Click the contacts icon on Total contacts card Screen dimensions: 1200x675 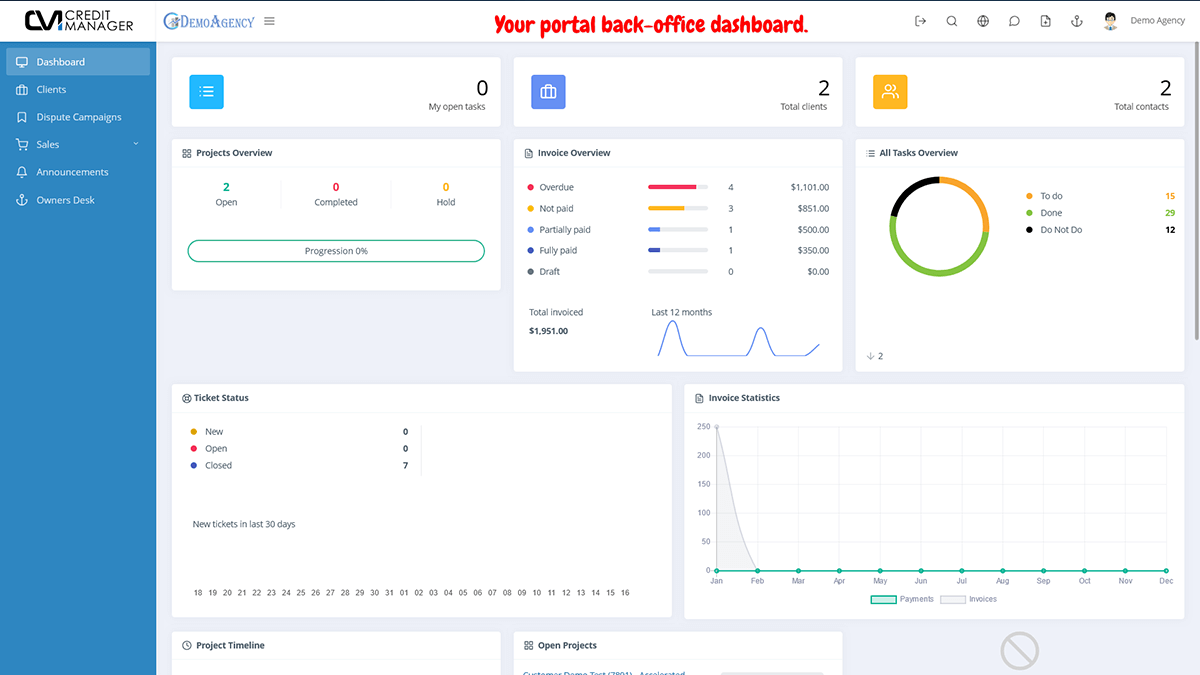point(890,91)
